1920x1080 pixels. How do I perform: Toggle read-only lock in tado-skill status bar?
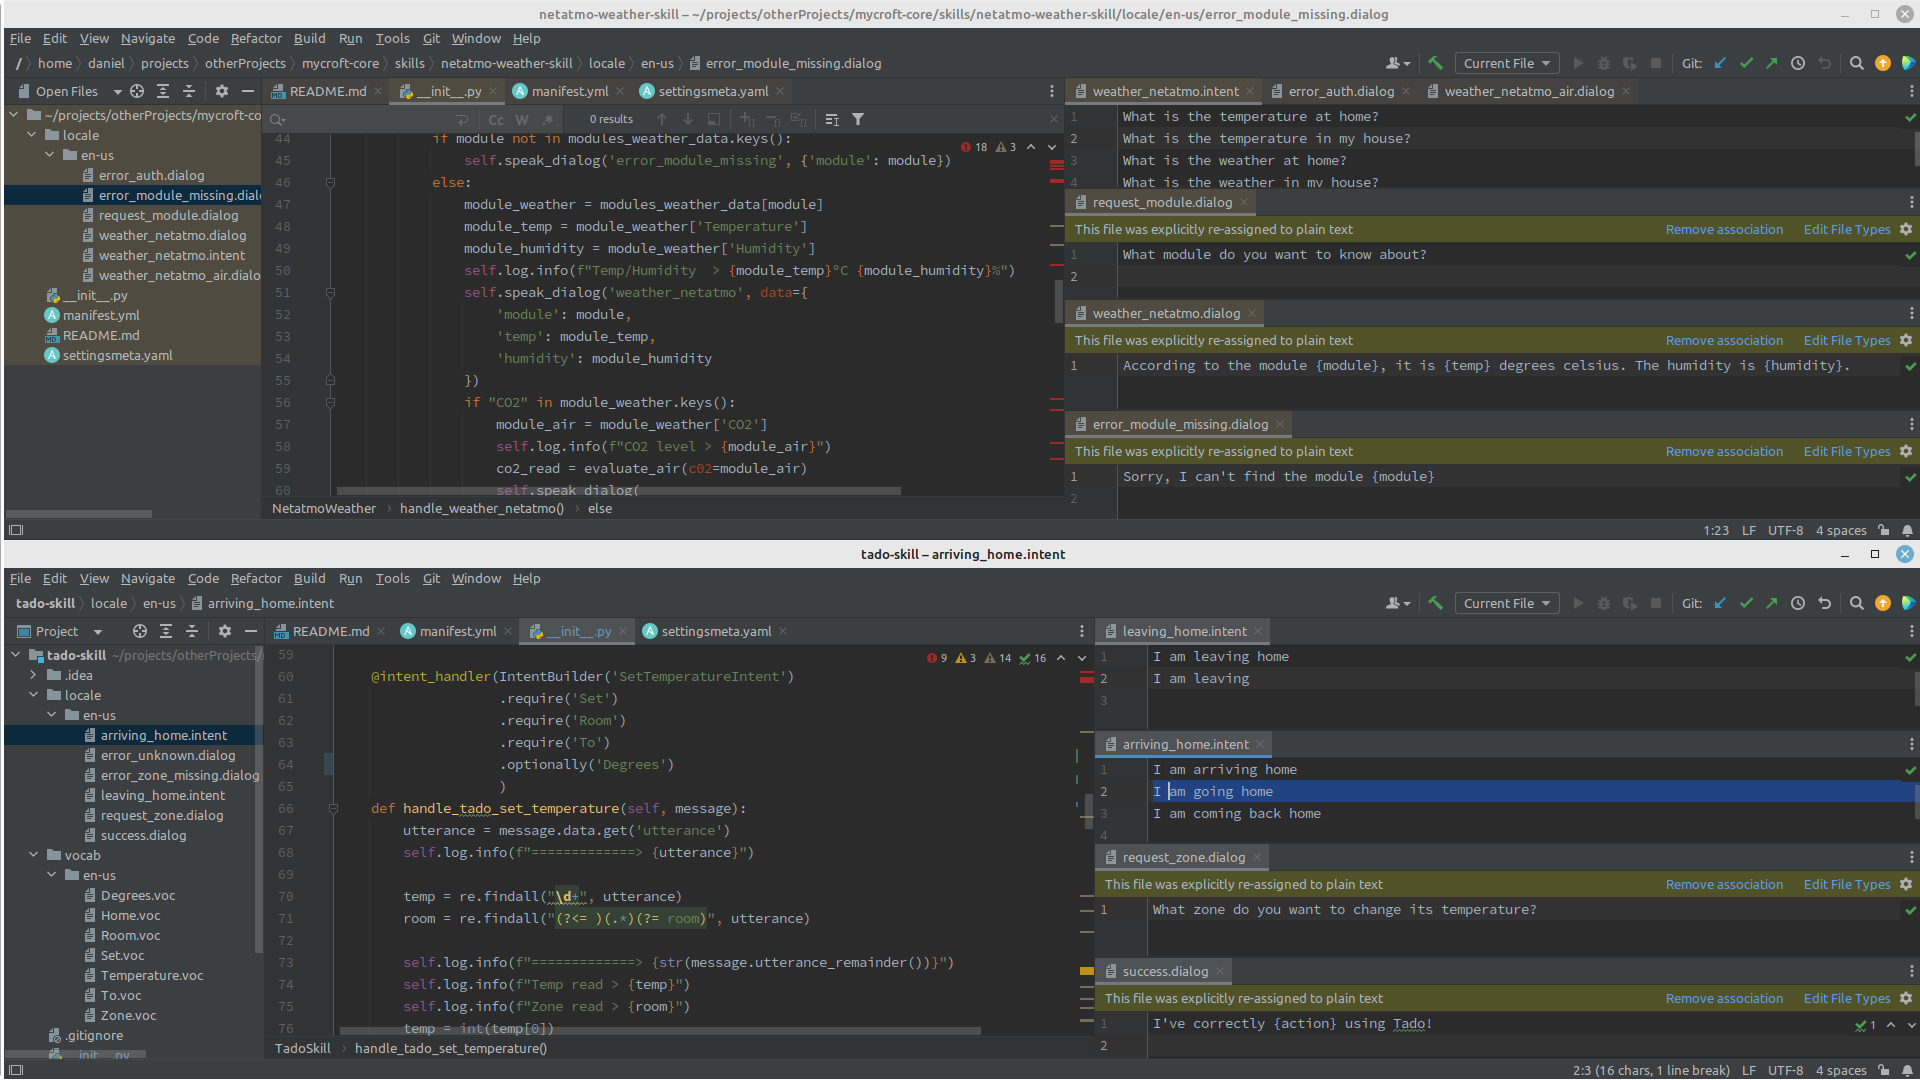pyautogui.click(x=1884, y=1070)
